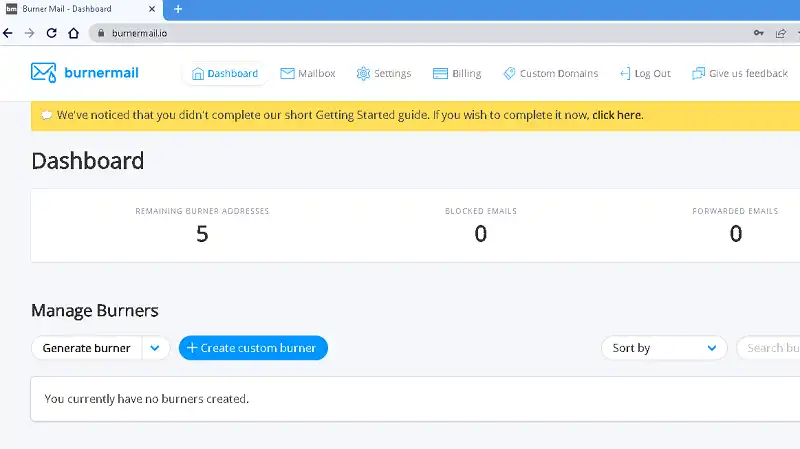The image size is (800, 449).
Task: Navigate to Custom Domains
Action: coord(550,73)
